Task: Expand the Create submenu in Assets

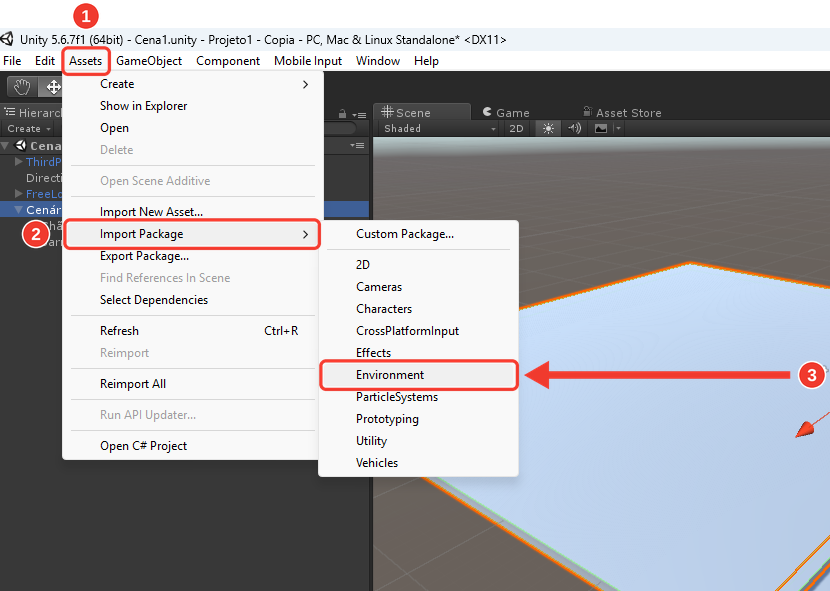Action: (193, 84)
